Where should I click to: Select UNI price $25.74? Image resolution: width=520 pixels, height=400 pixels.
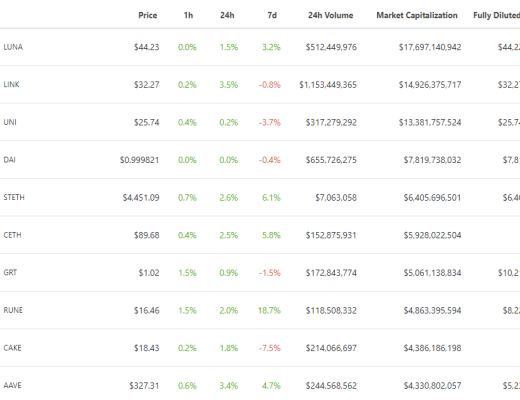click(147, 122)
